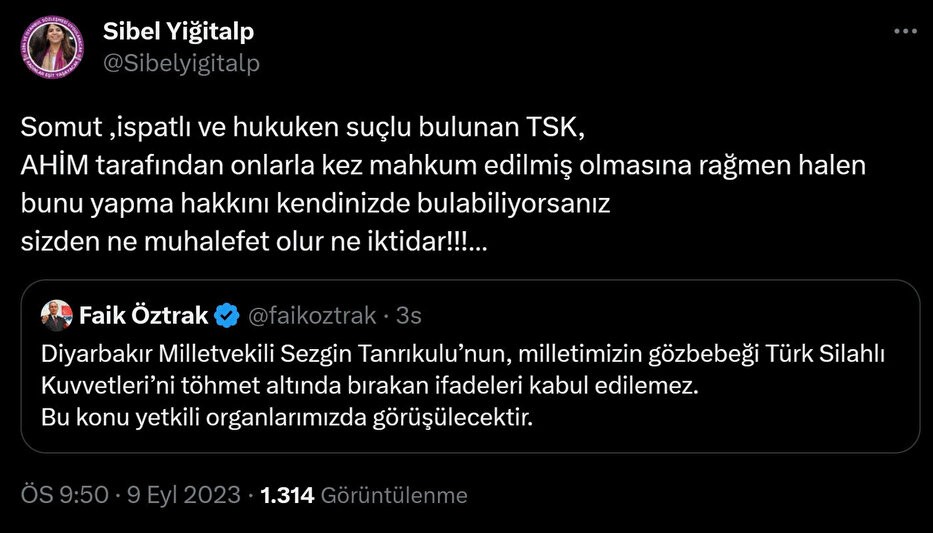Open the three-dot more options menu
Screen dimensions: 933x533
[904, 31]
